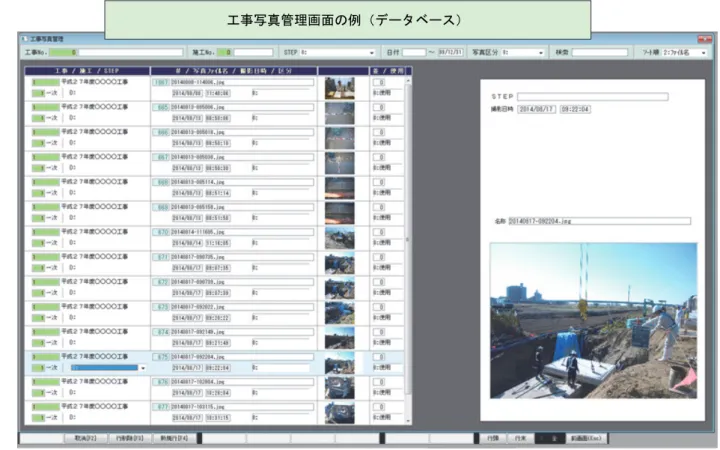
Task: Click the STEP field in preview panel
Action: pos(592,96)
